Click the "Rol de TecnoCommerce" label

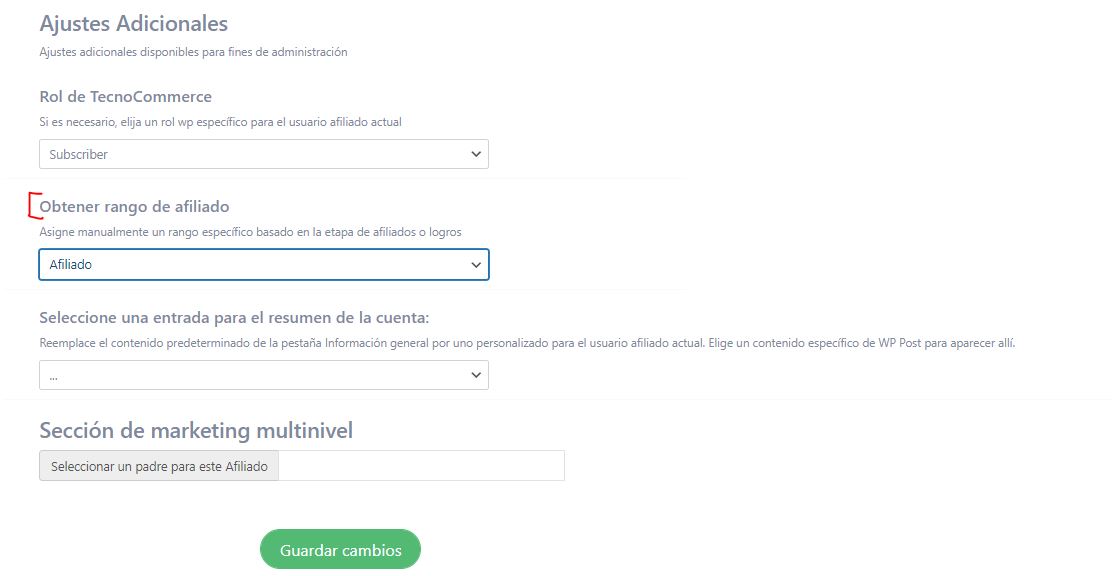124,96
